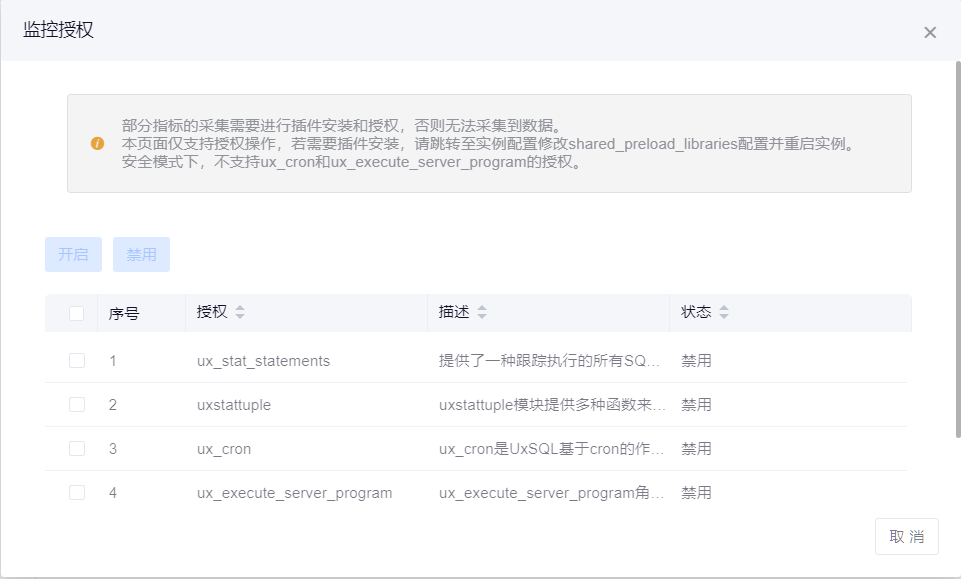Click the 授权 column header label
Viewport: 961px width, 579px height.
[x=212, y=312]
